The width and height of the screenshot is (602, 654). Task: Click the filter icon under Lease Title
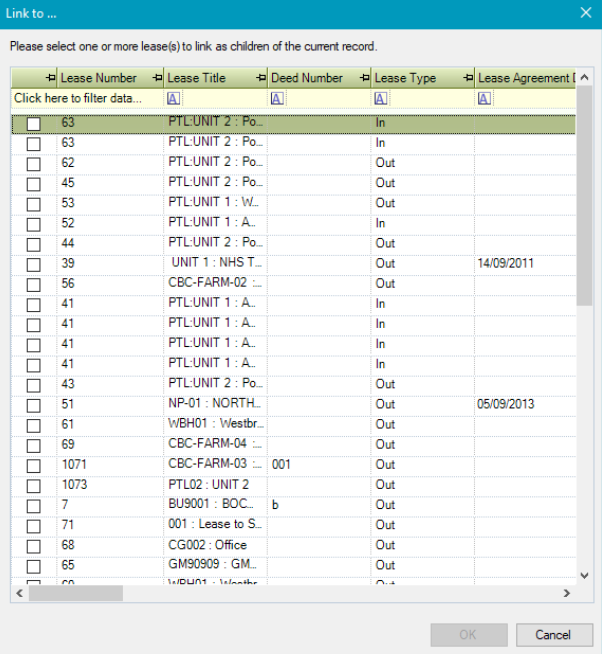[x=173, y=98]
